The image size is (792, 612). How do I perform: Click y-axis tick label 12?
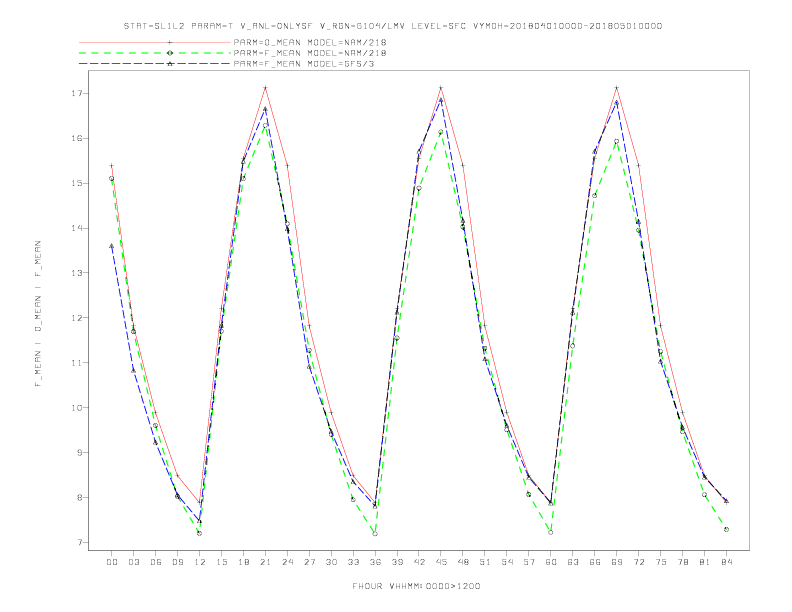tap(77, 318)
